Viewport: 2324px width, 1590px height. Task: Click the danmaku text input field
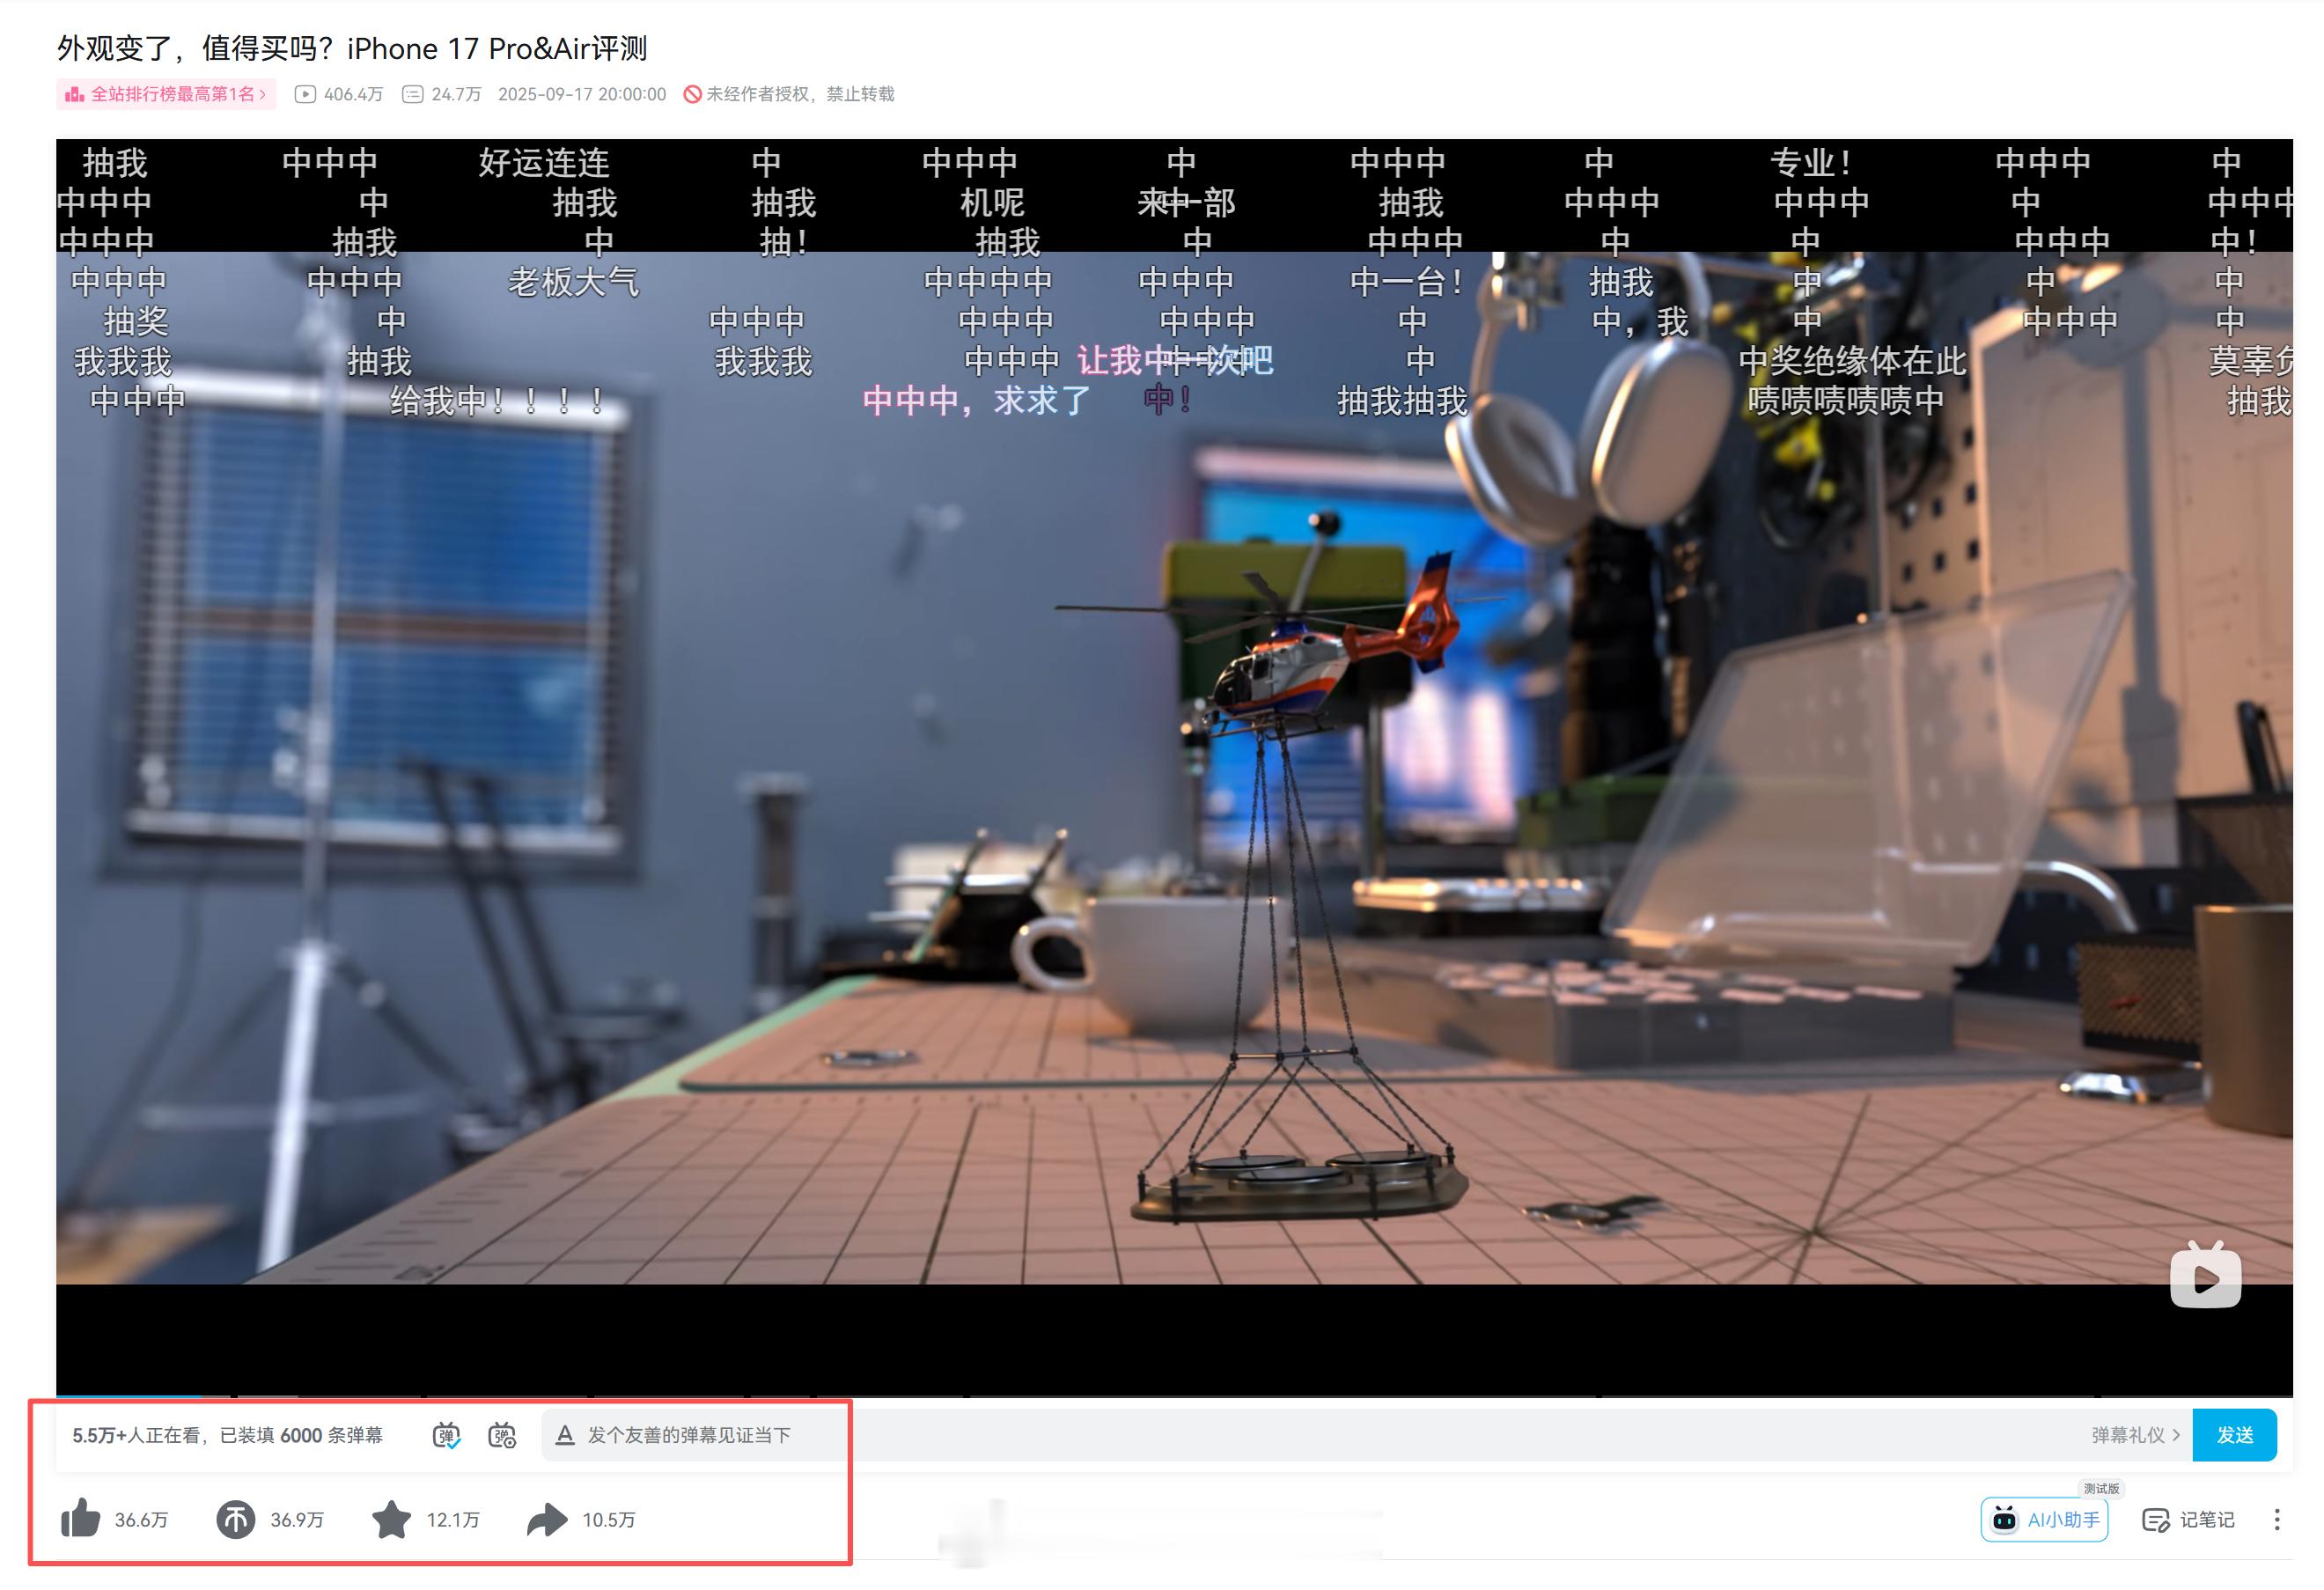1310,1435
